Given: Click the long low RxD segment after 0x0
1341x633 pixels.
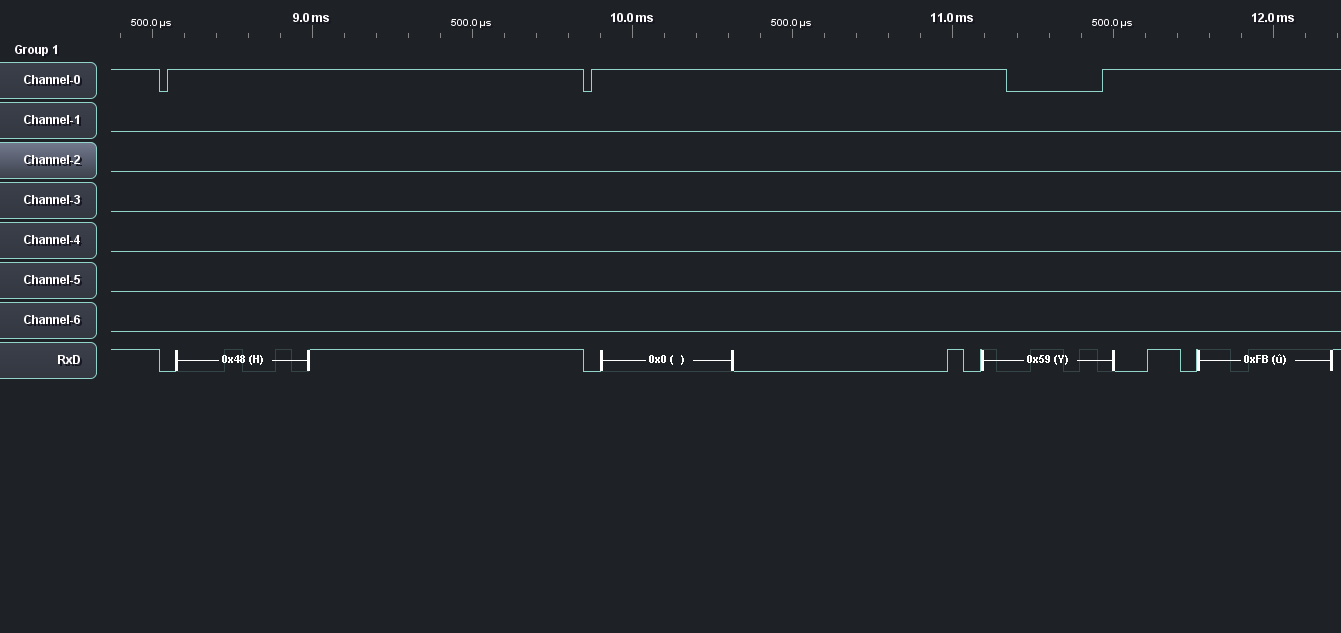Looking at the screenshot, I should click(x=840, y=369).
